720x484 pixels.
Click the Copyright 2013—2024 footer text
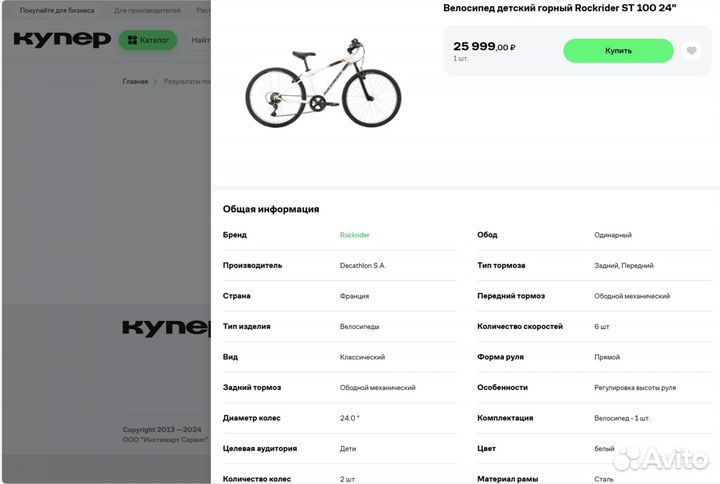162,430
